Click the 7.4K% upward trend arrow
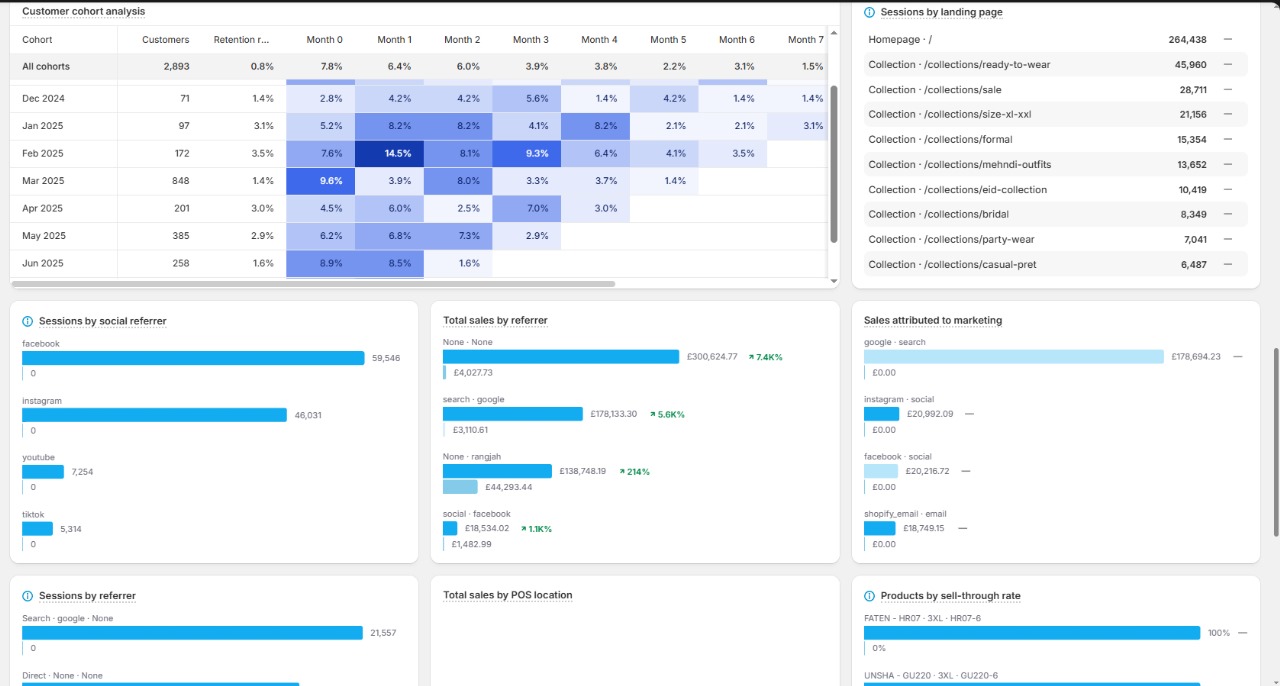 point(751,357)
